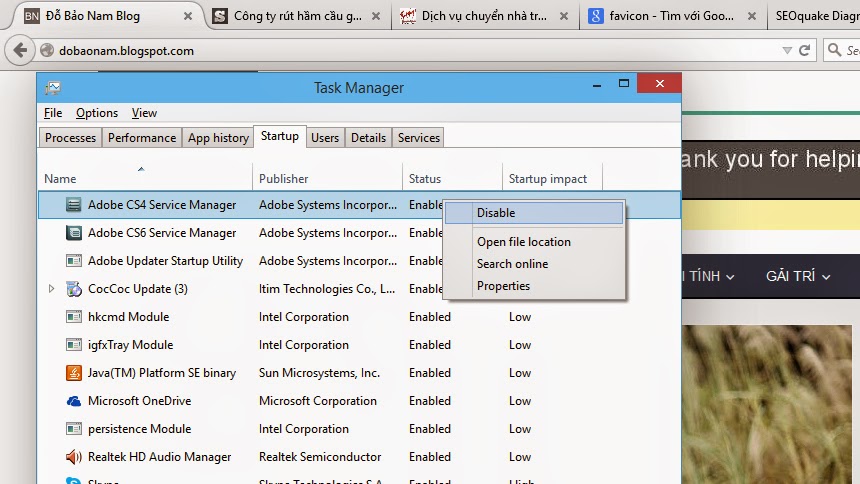Close the Dịch vụ chuyển nhà tab
The width and height of the screenshot is (860, 484).
point(564,16)
